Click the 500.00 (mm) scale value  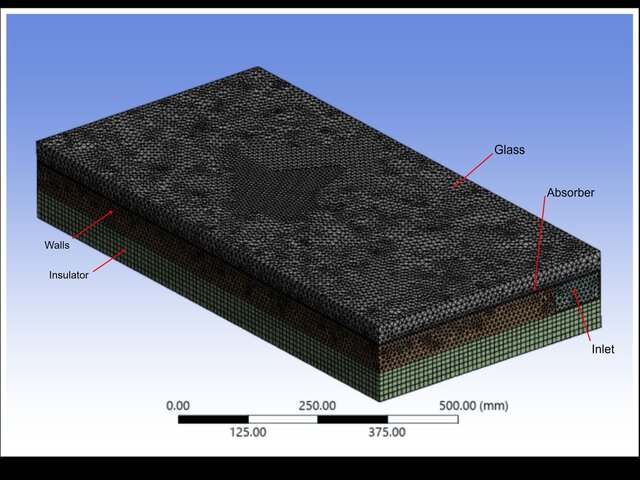(473, 406)
